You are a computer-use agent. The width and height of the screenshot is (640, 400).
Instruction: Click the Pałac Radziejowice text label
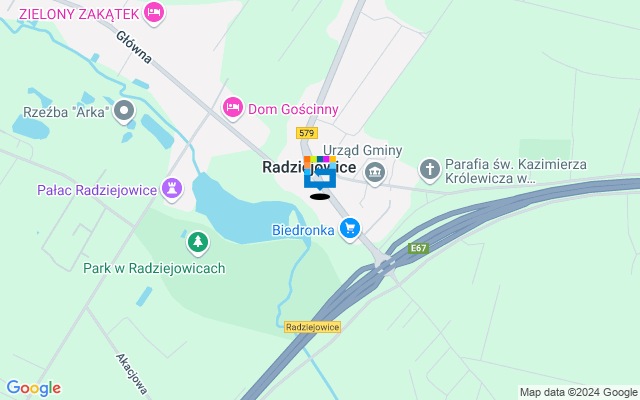click(97, 190)
